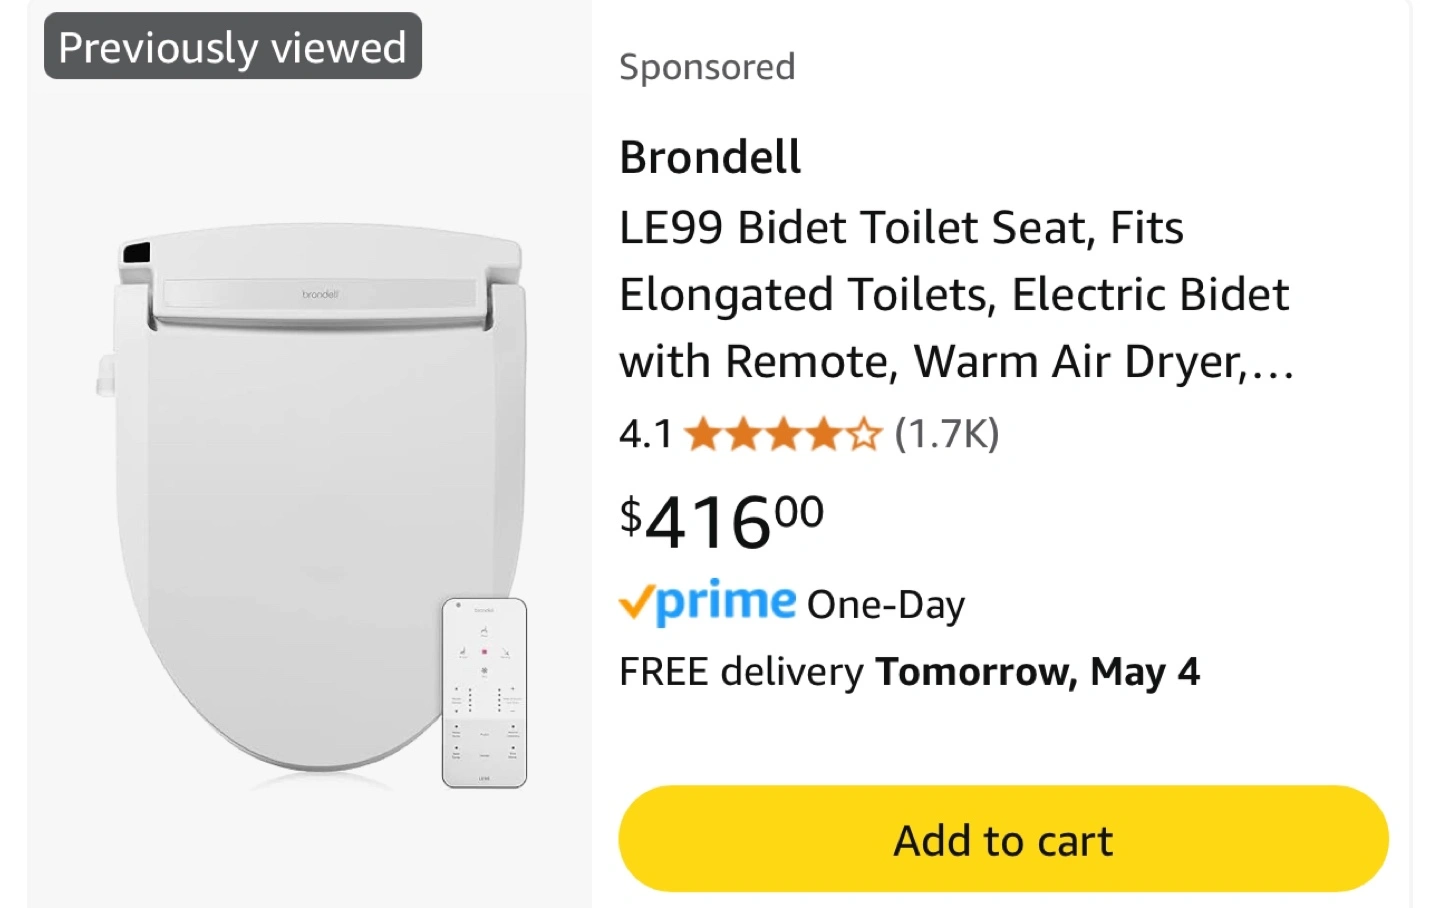The width and height of the screenshot is (1440, 908).
Task: Click the bold Tomorrow, May 4 date
Action: (x=1037, y=672)
